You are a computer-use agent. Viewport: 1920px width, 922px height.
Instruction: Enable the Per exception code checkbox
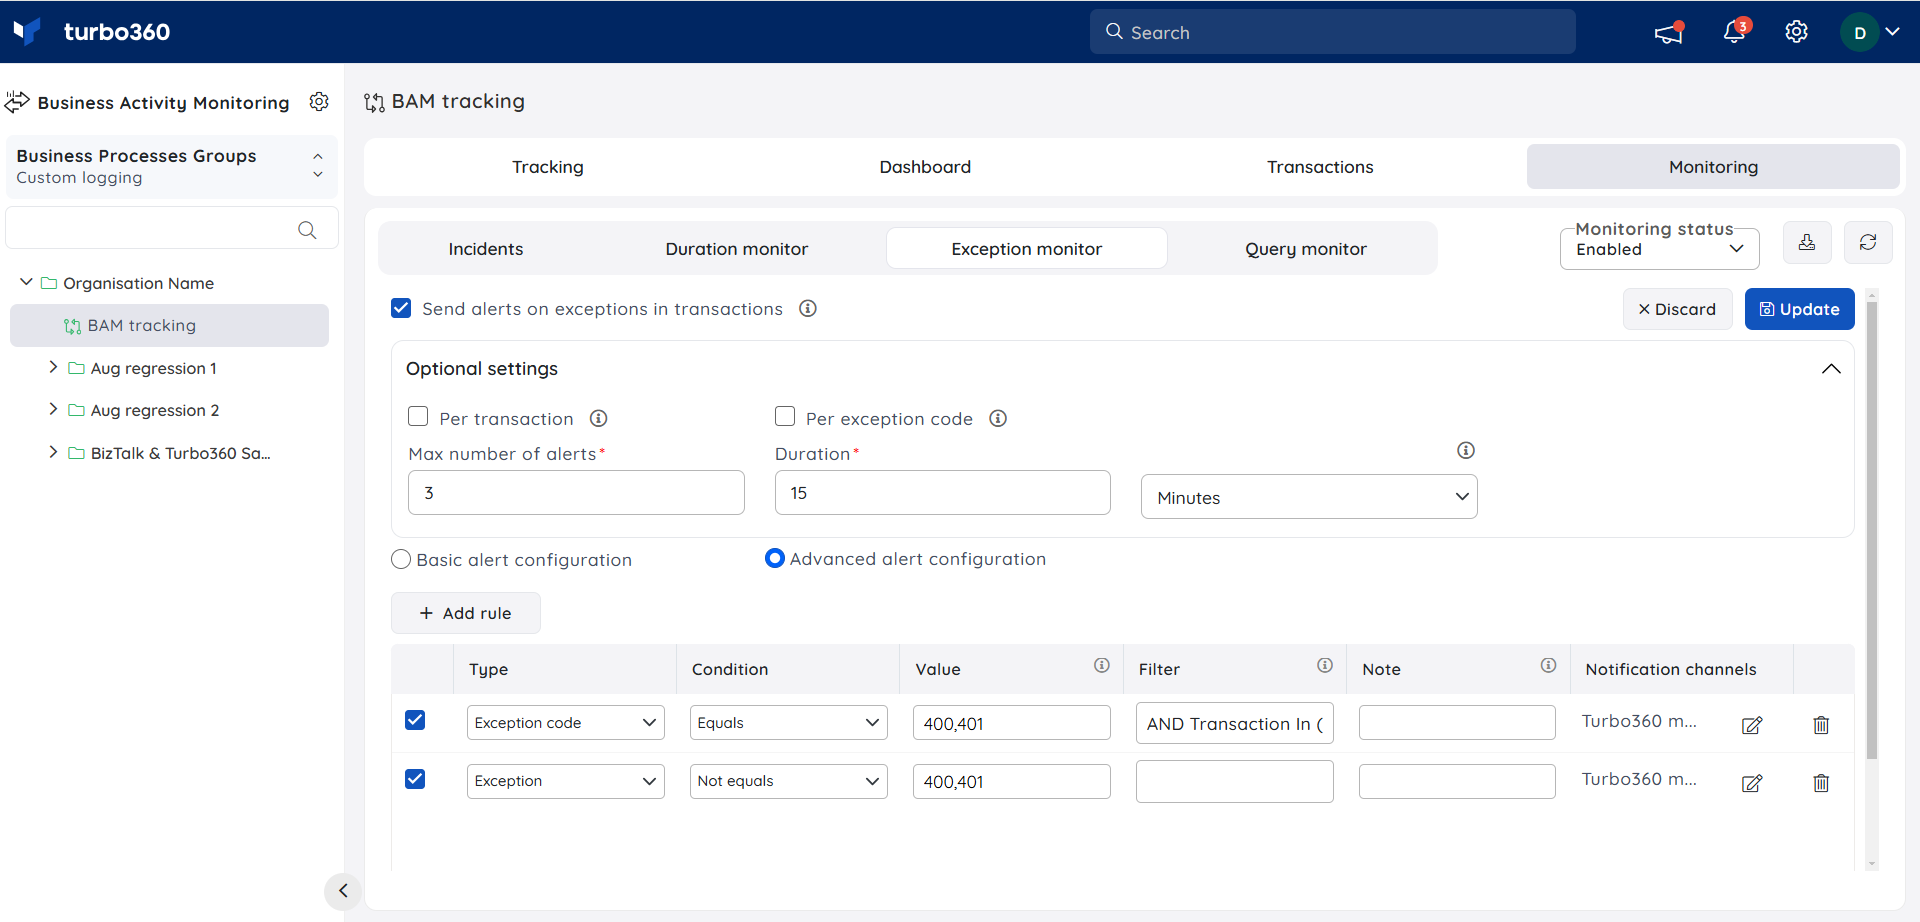click(785, 417)
